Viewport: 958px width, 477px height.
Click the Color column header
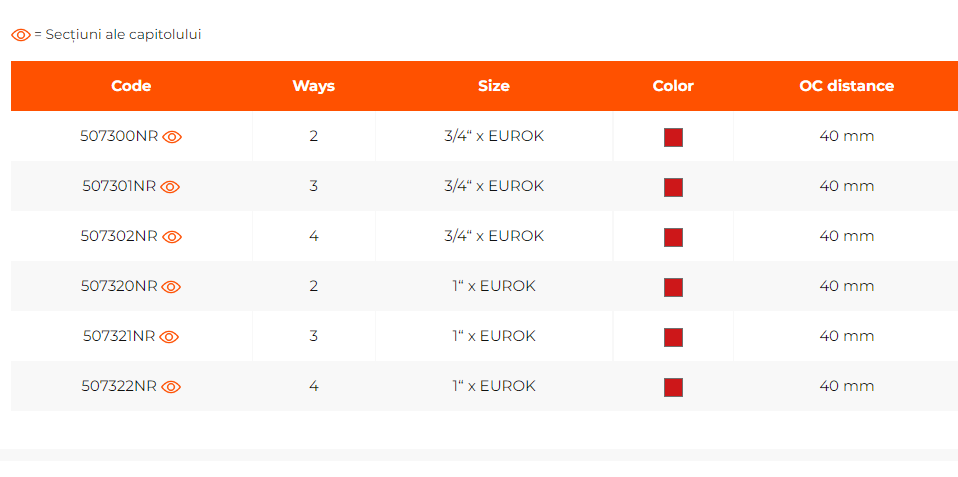click(x=673, y=86)
